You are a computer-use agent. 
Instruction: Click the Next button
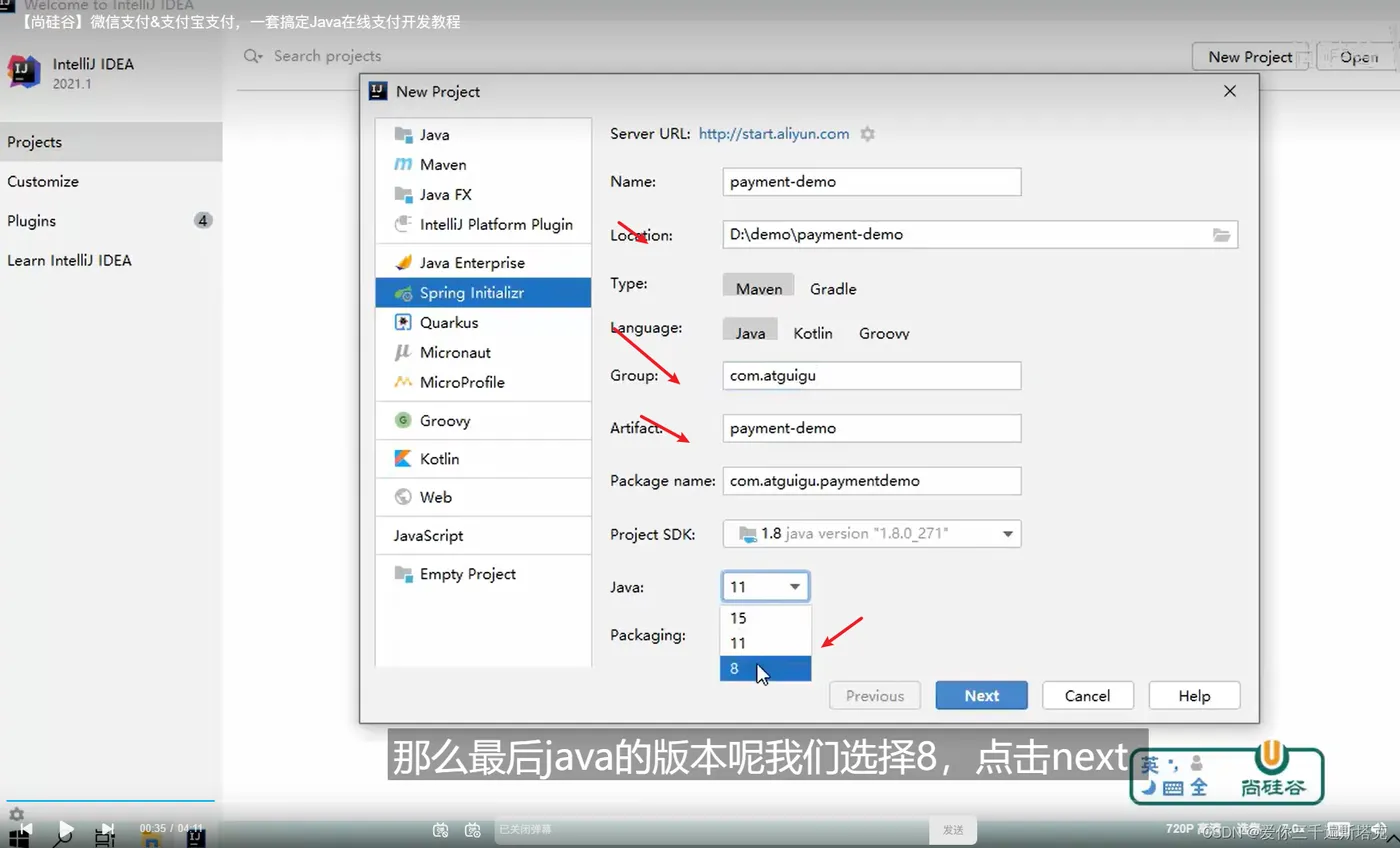pyautogui.click(x=982, y=696)
